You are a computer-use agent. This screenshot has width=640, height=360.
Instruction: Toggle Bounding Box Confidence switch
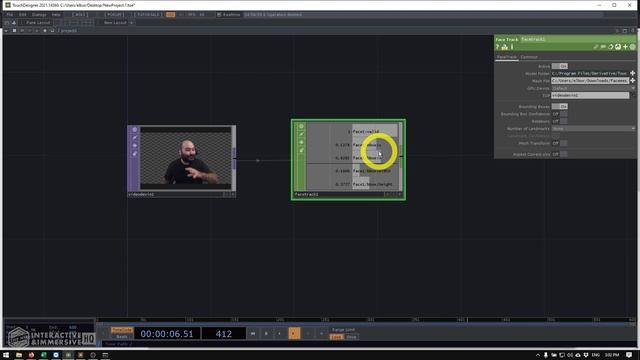(x=560, y=114)
